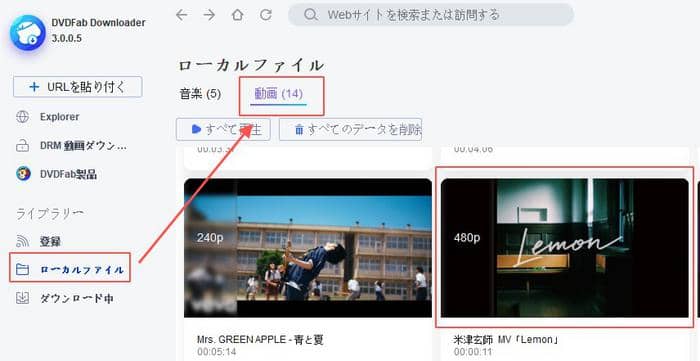This screenshot has width=700, height=361.
Task: Click the search magnifier icon
Action: 310,15
